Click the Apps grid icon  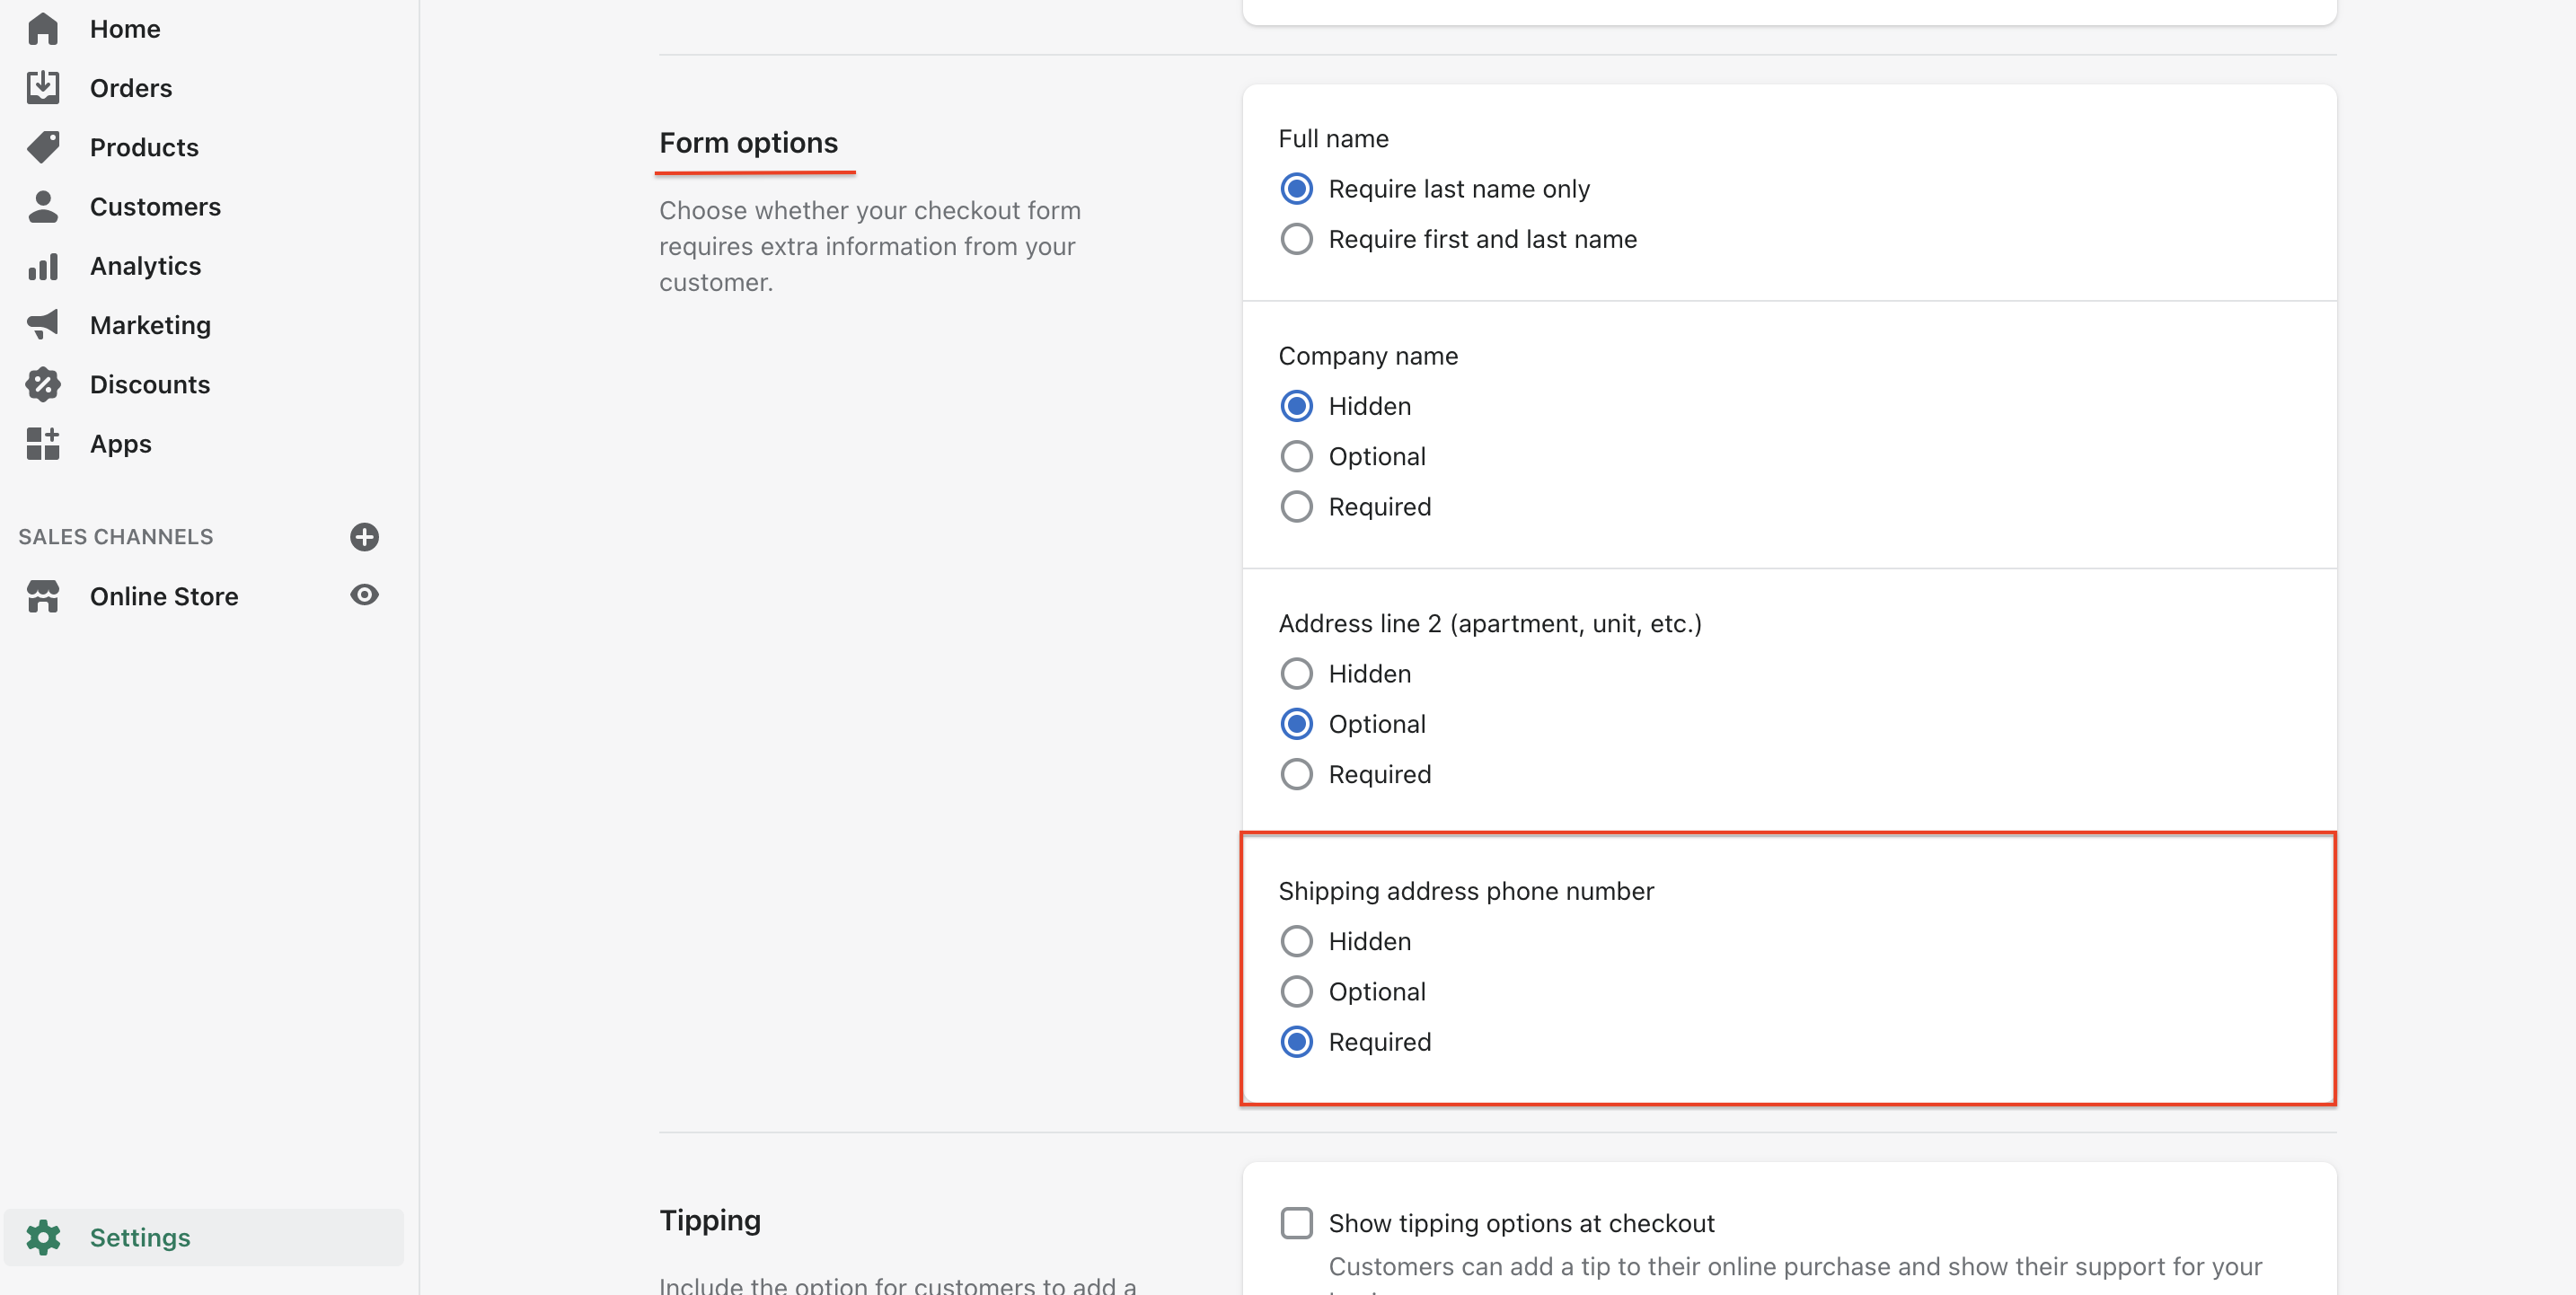pos(43,443)
